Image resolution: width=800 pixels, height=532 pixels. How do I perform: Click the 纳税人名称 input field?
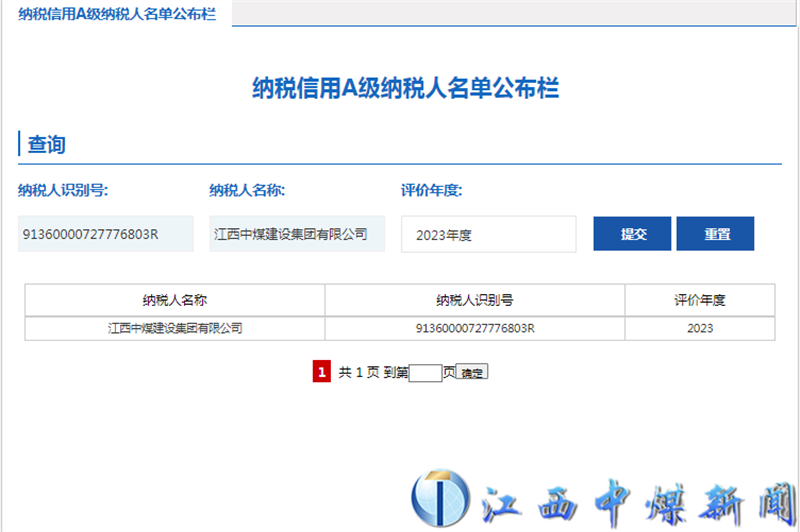click(x=297, y=234)
